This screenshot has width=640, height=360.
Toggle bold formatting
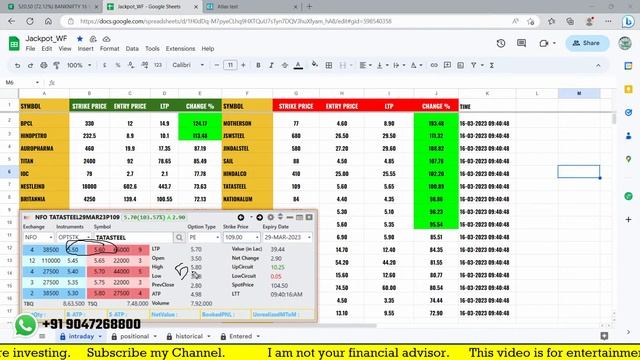[x=258, y=65]
